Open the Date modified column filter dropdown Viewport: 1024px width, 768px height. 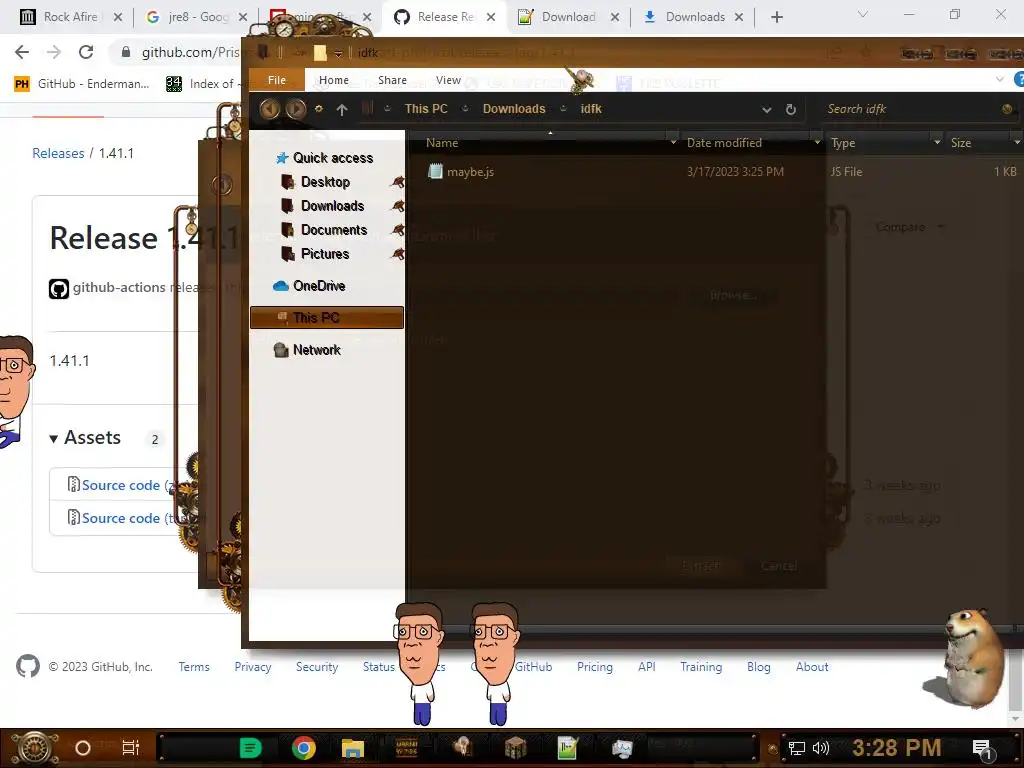[817, 142]
